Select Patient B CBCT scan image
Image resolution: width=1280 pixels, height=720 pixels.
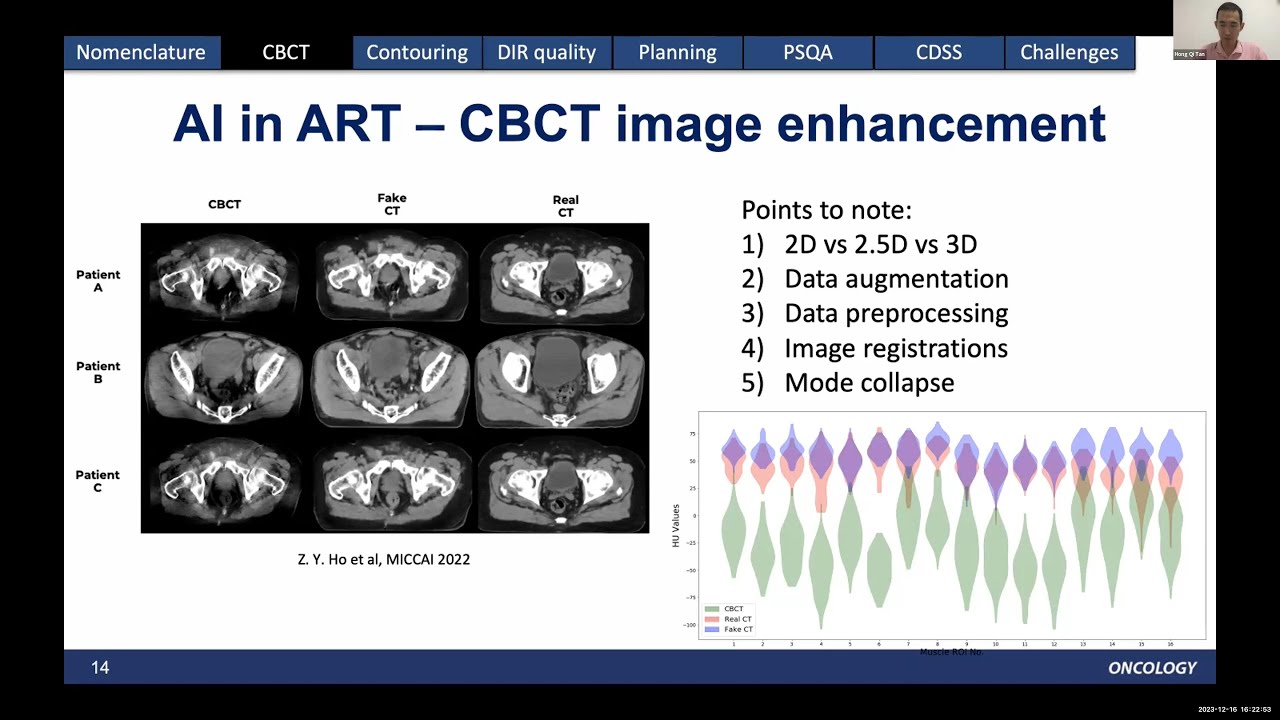tap(224, 376)
